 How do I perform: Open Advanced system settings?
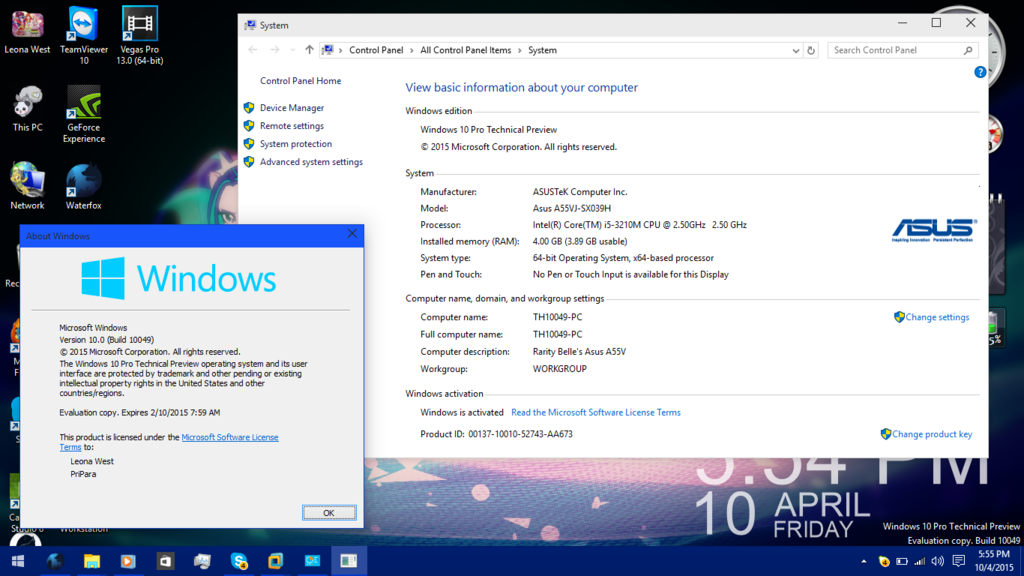pyautogui.click(x=311, y=162)
